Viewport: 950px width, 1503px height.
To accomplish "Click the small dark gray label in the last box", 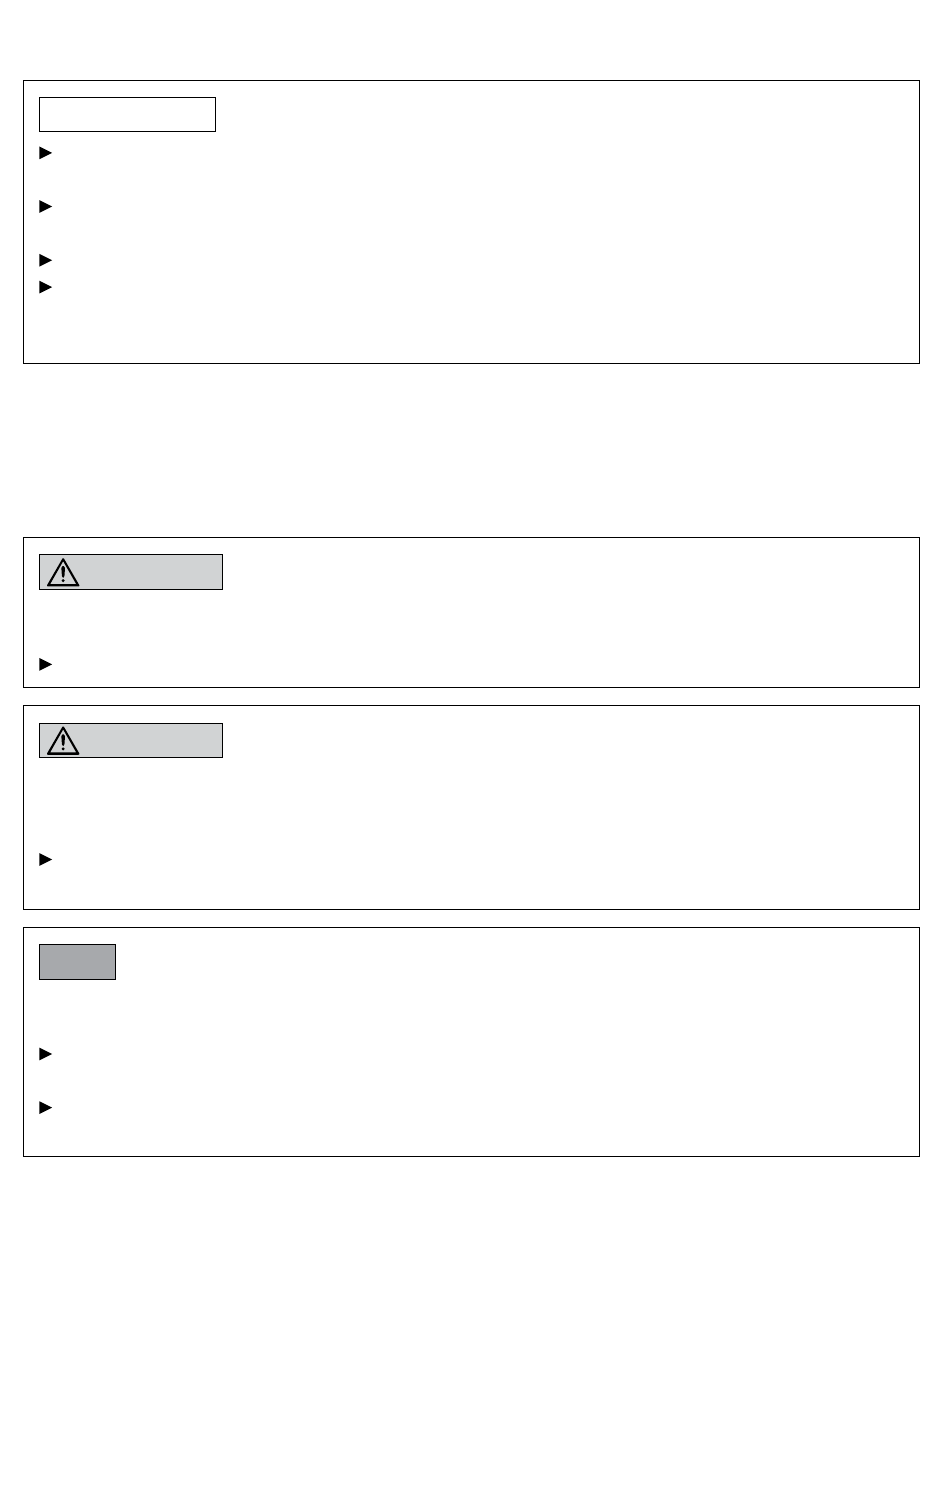I will tap(77, 962).
